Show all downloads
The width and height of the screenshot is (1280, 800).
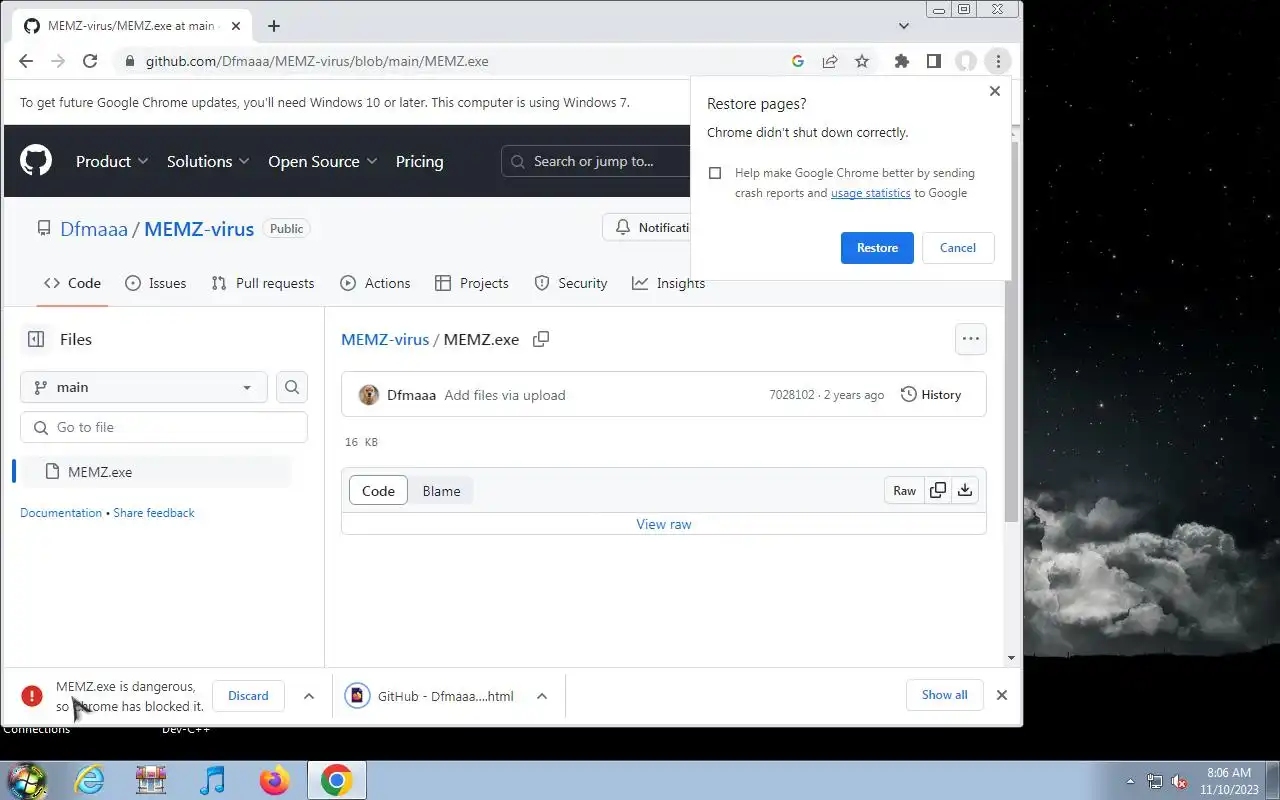click(x=945, y=695)
